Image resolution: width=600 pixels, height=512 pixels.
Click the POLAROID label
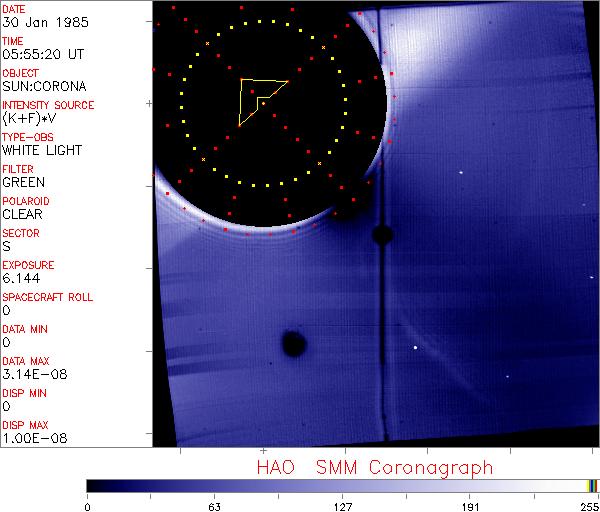(26, 201)
